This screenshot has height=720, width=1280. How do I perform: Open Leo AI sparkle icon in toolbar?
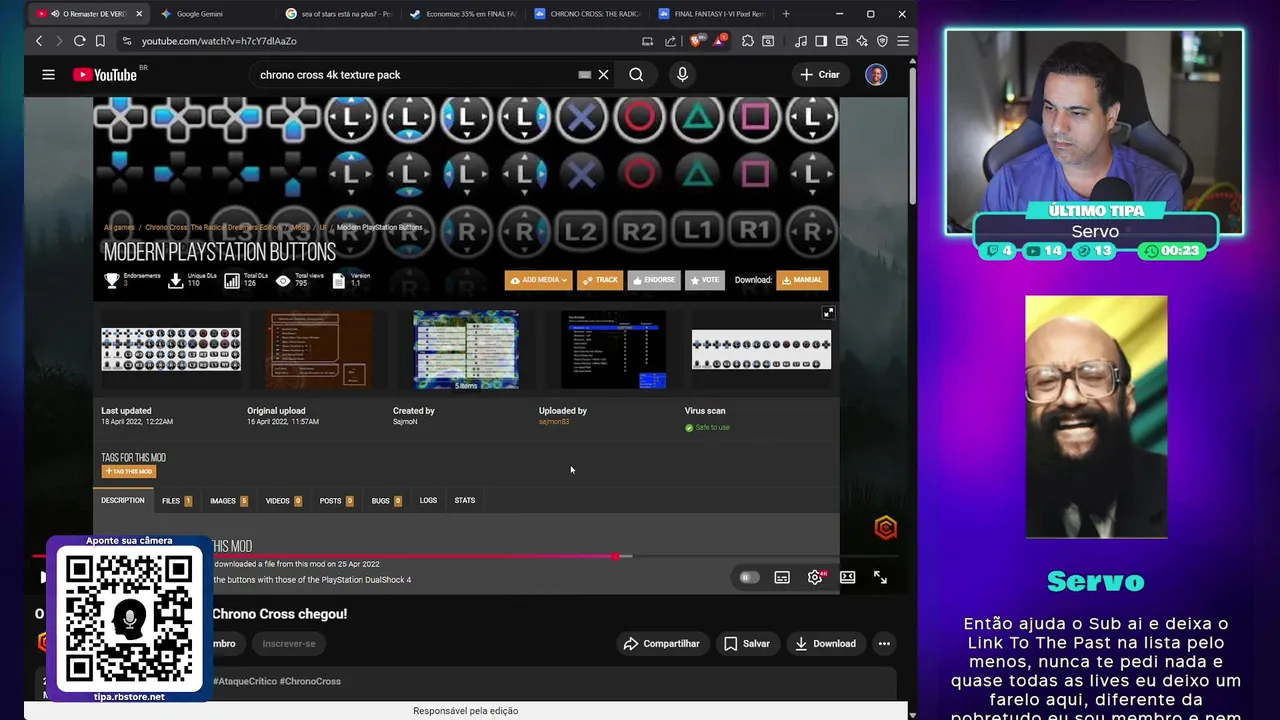pos(861,41)
